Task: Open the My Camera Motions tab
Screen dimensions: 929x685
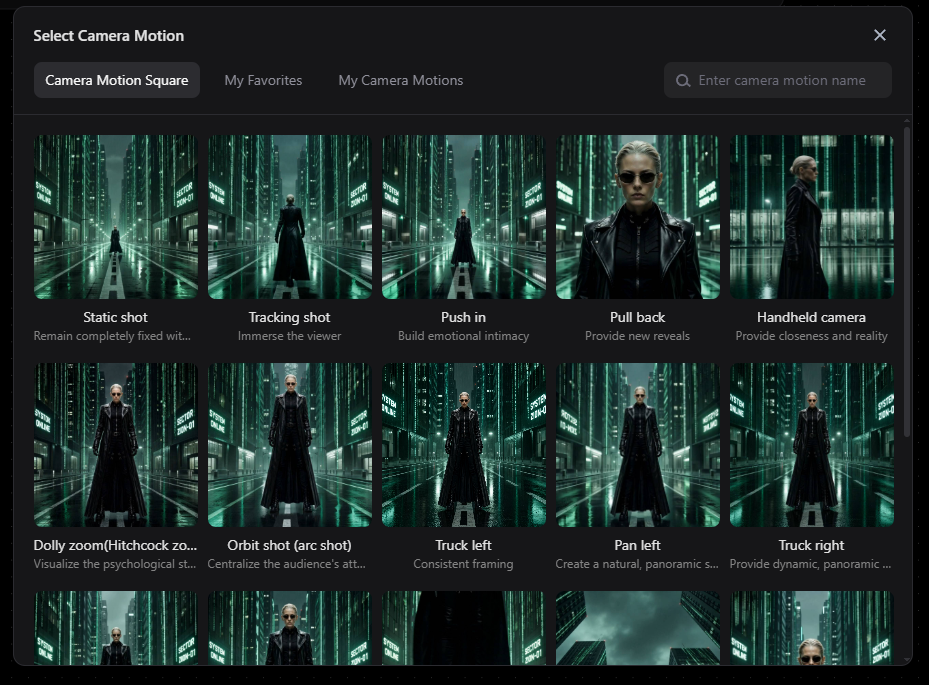Action: pos(401,80)
